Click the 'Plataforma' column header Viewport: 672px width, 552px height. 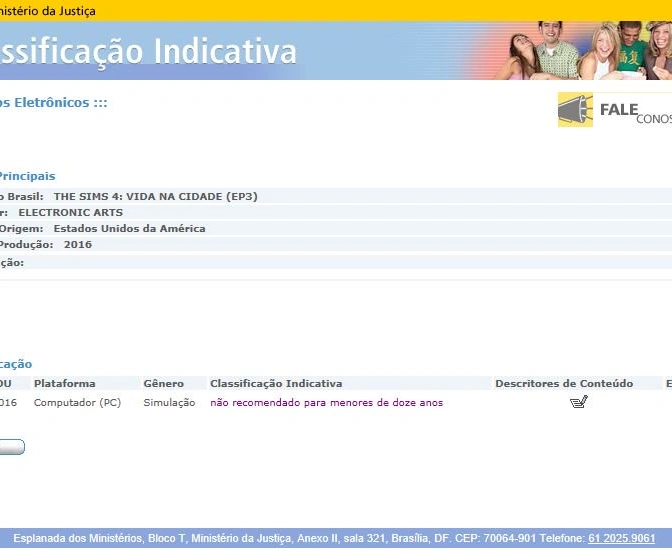(x=65, y=384)
